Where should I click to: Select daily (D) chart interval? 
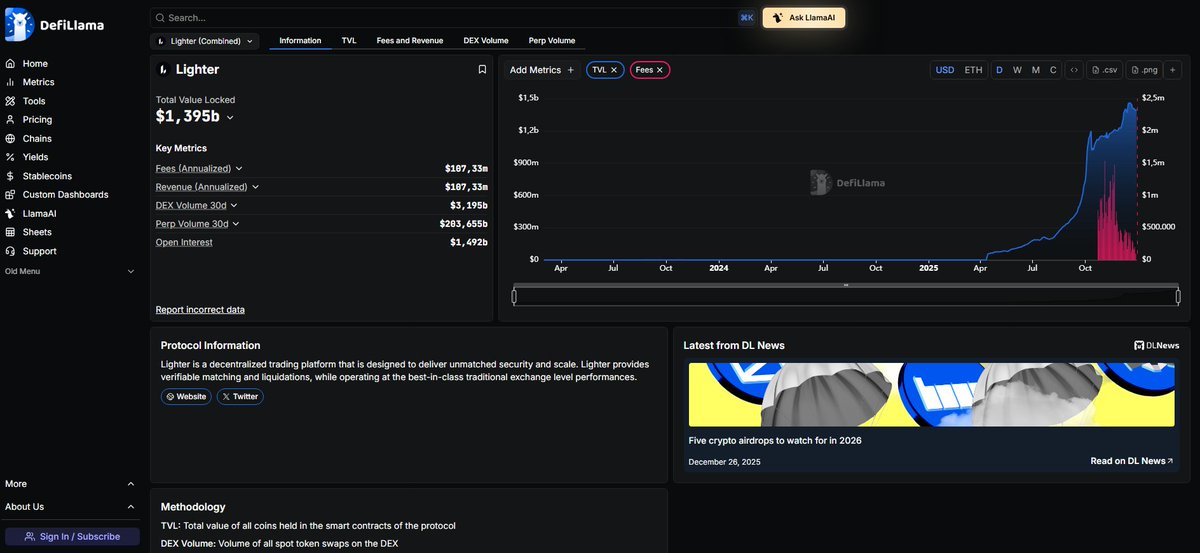pyautogui.click(x=999, y=70)
